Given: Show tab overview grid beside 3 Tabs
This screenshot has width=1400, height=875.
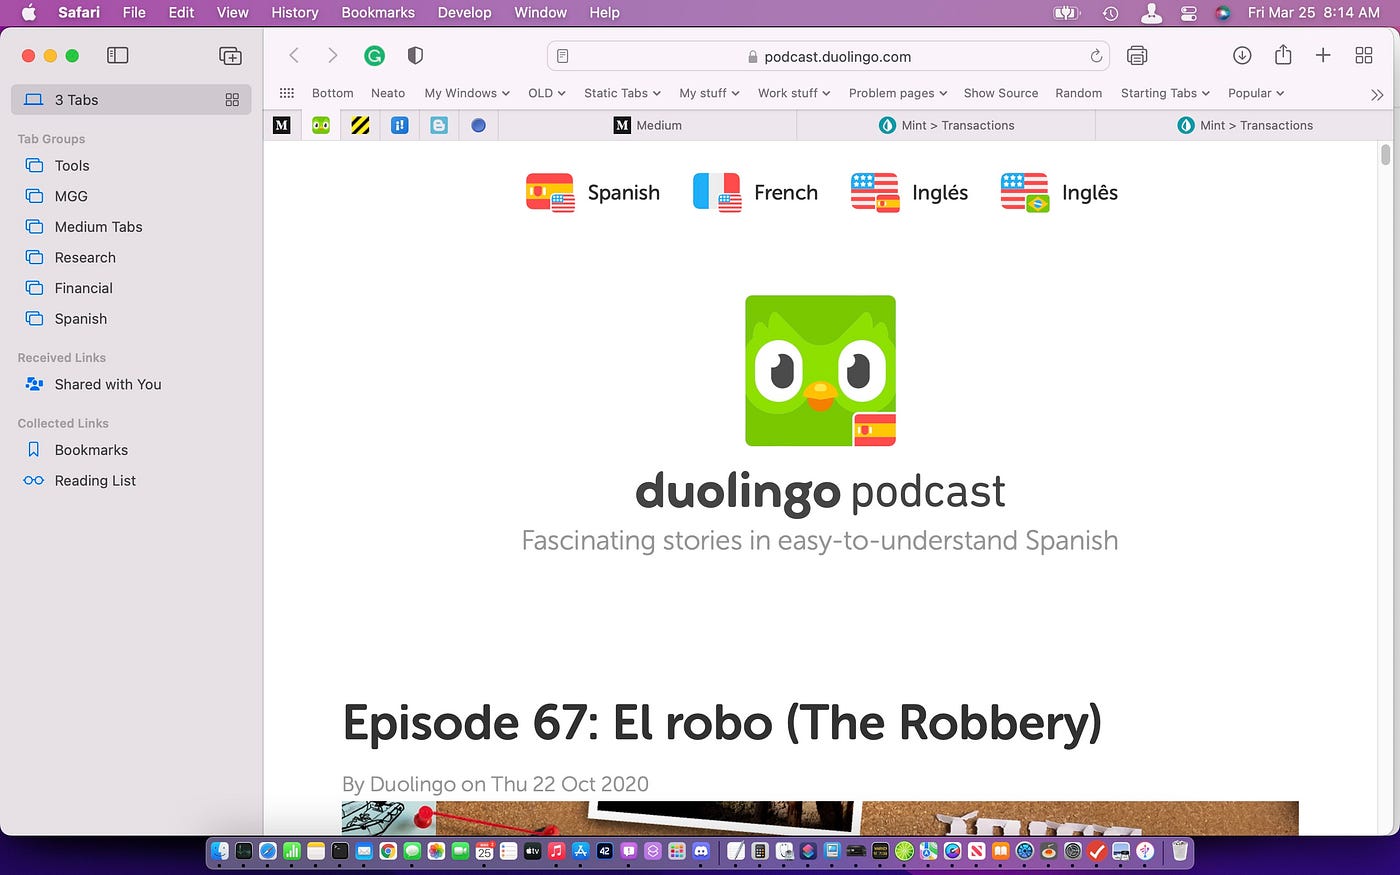Looking at the screenshot, I should click(x=232, y=100).
